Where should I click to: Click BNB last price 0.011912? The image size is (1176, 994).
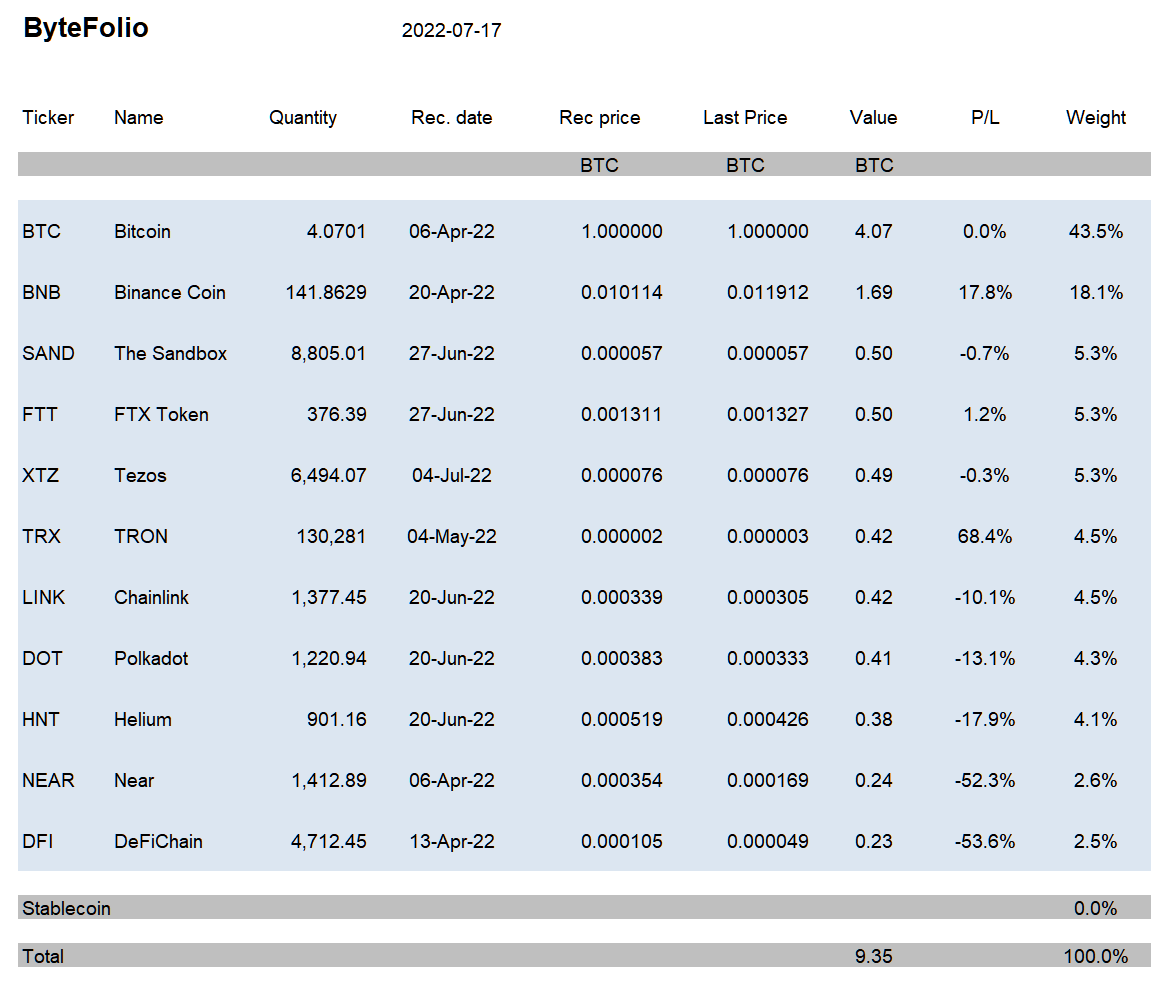click(x=768, y=293)
